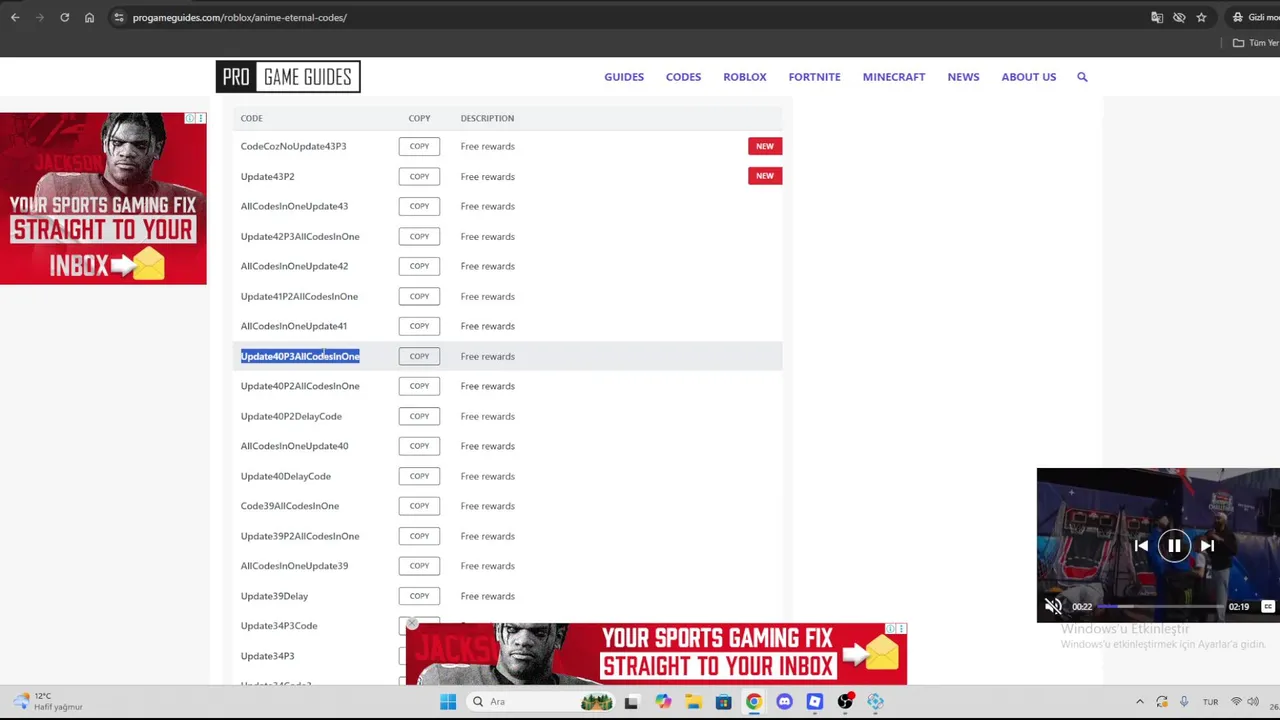Copy the Update39P2AllCodesInOne code
This screenshot has width=1280, height=720.
[419, 536]
